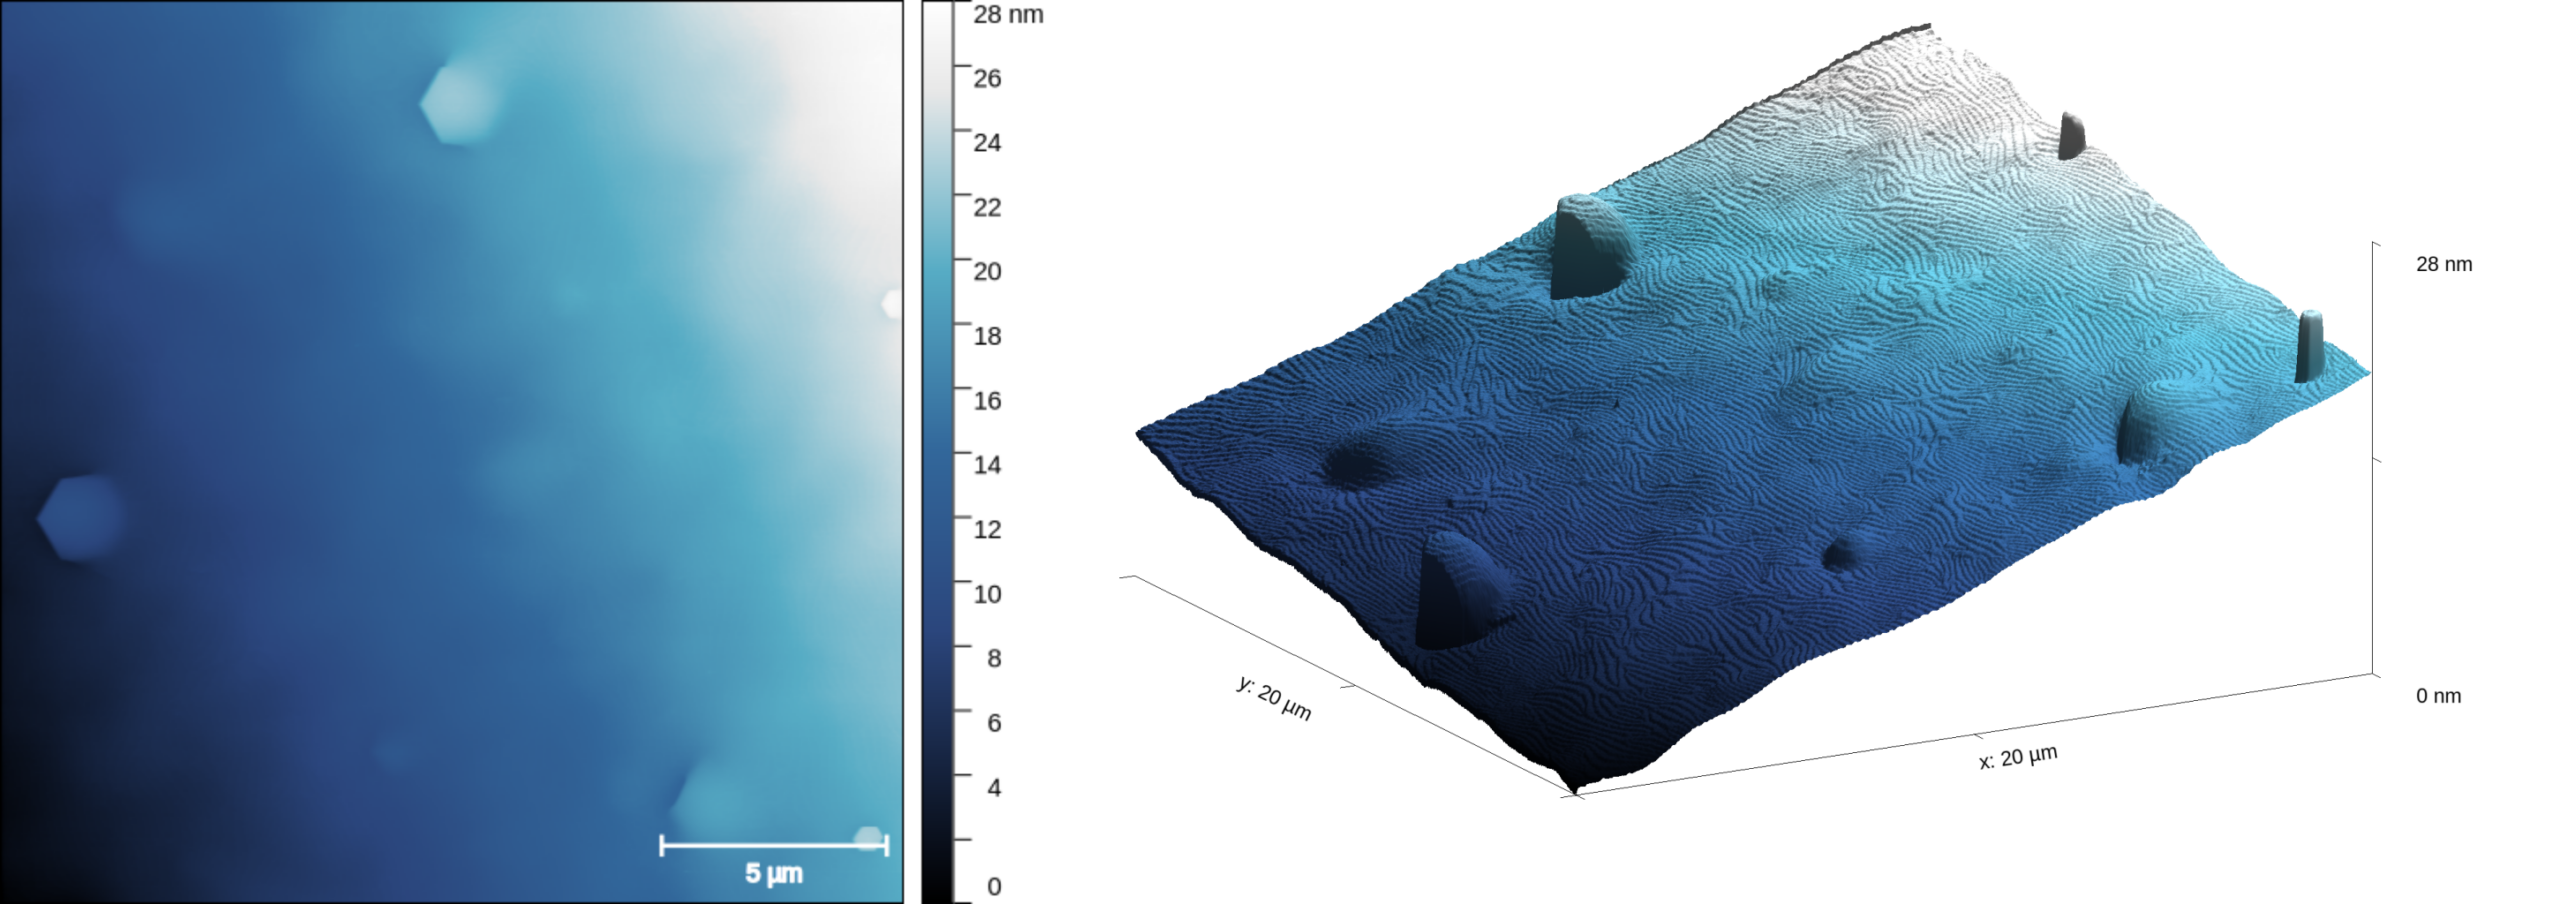Click the '0' label at color scale bottom
Screen dimensions: 2560x904
coord(994,886)
